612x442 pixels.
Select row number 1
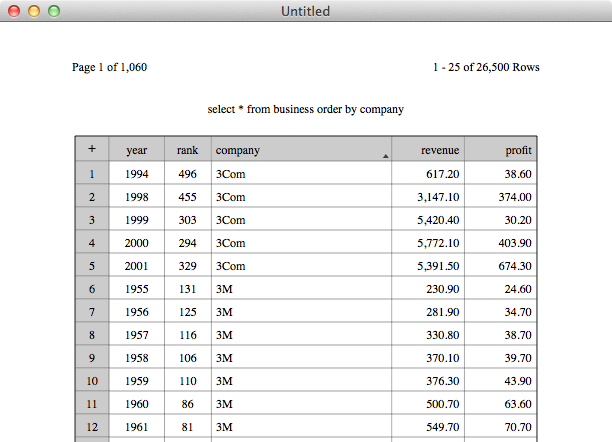coord(92,174)
